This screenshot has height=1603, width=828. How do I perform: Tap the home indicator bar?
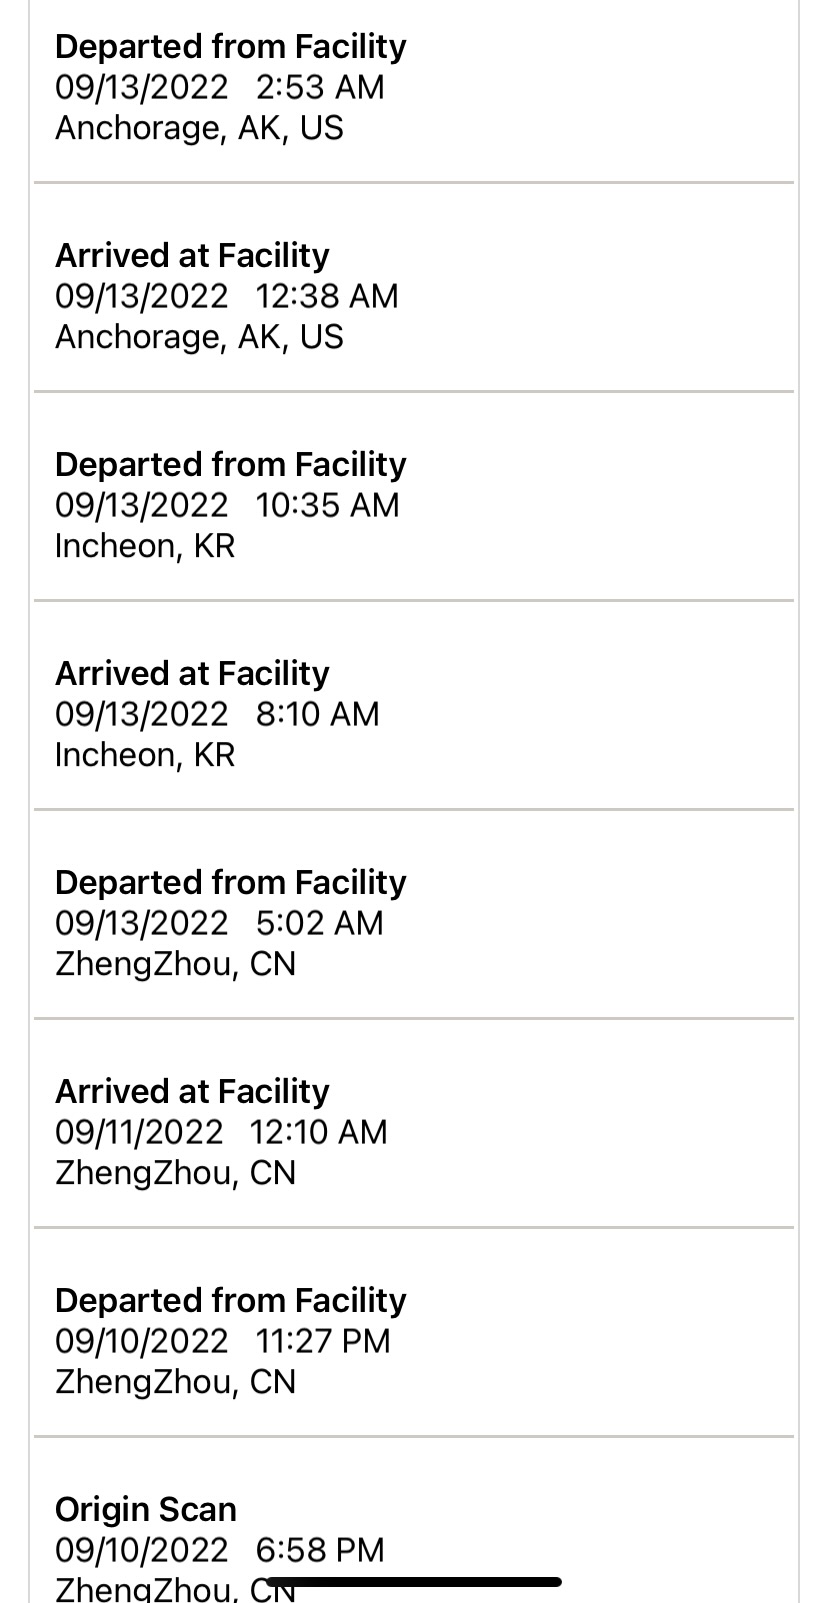pyautogui.click(x=414, y=1582)
